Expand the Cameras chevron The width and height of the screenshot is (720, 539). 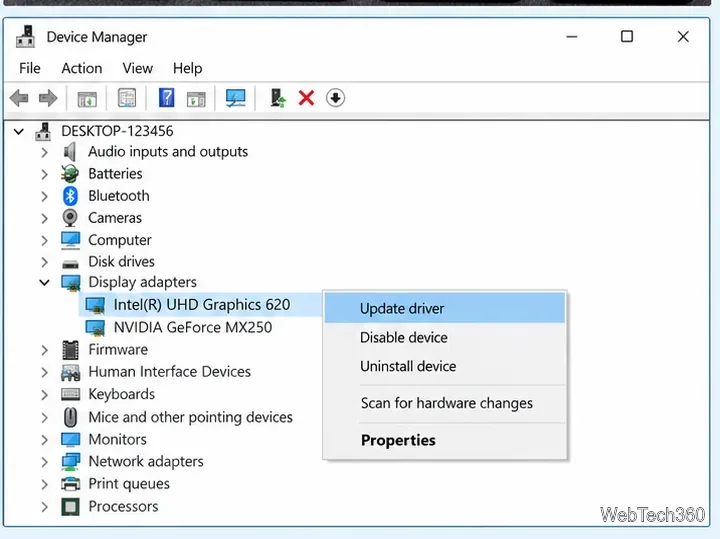[x=45, y=218]
